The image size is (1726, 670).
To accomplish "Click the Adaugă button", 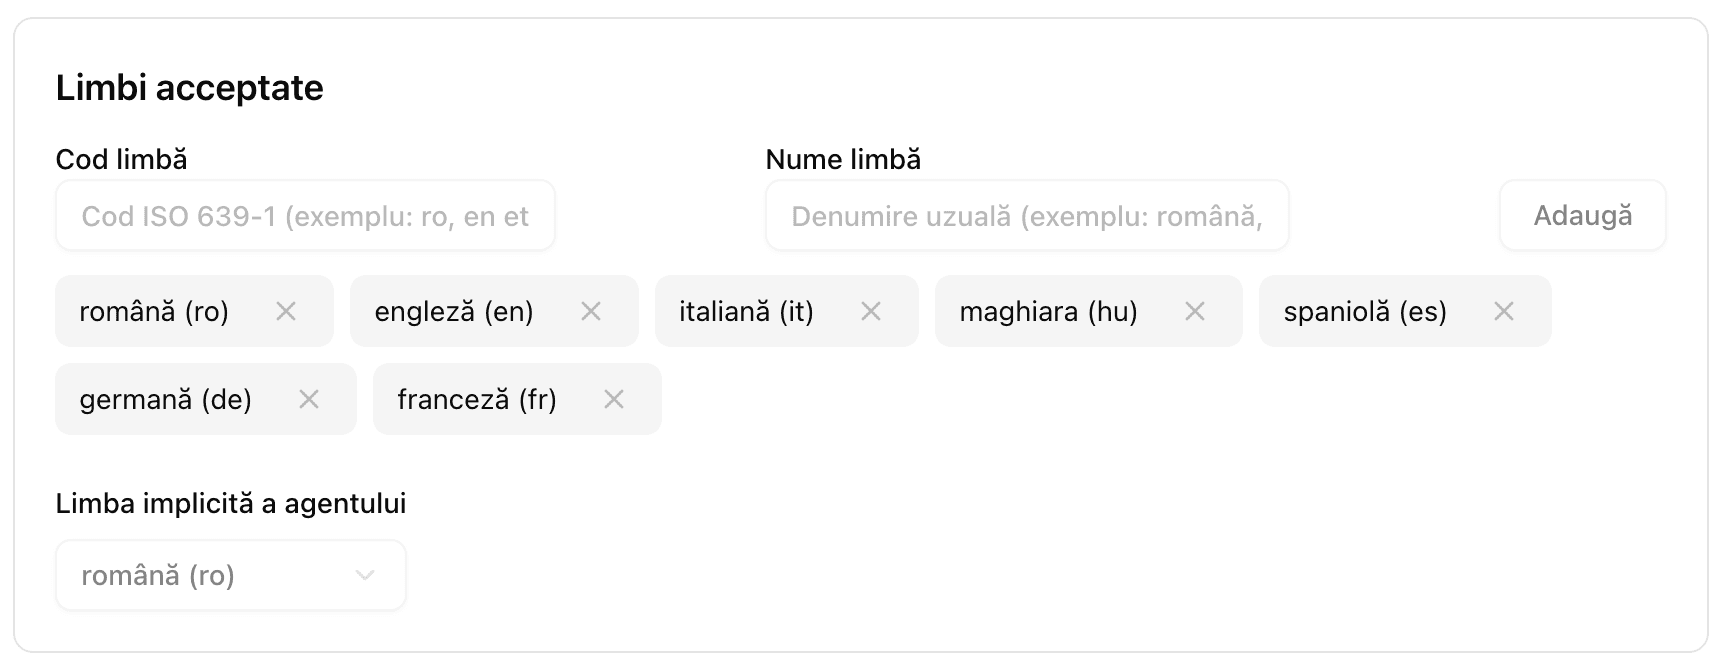I will click(1583, 215).
